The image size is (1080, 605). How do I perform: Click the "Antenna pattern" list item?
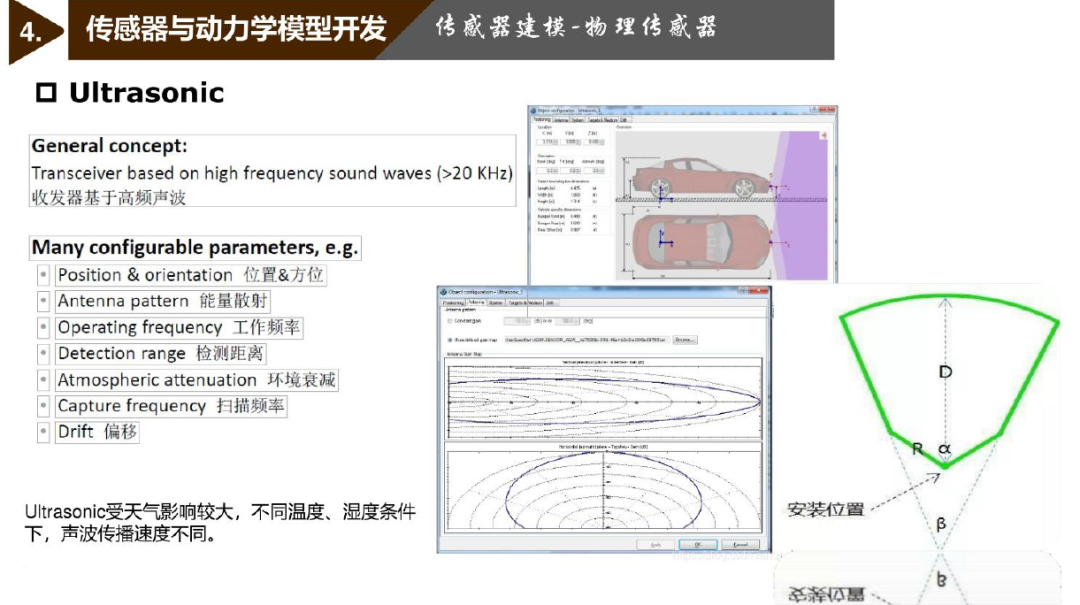click(163, 301)
